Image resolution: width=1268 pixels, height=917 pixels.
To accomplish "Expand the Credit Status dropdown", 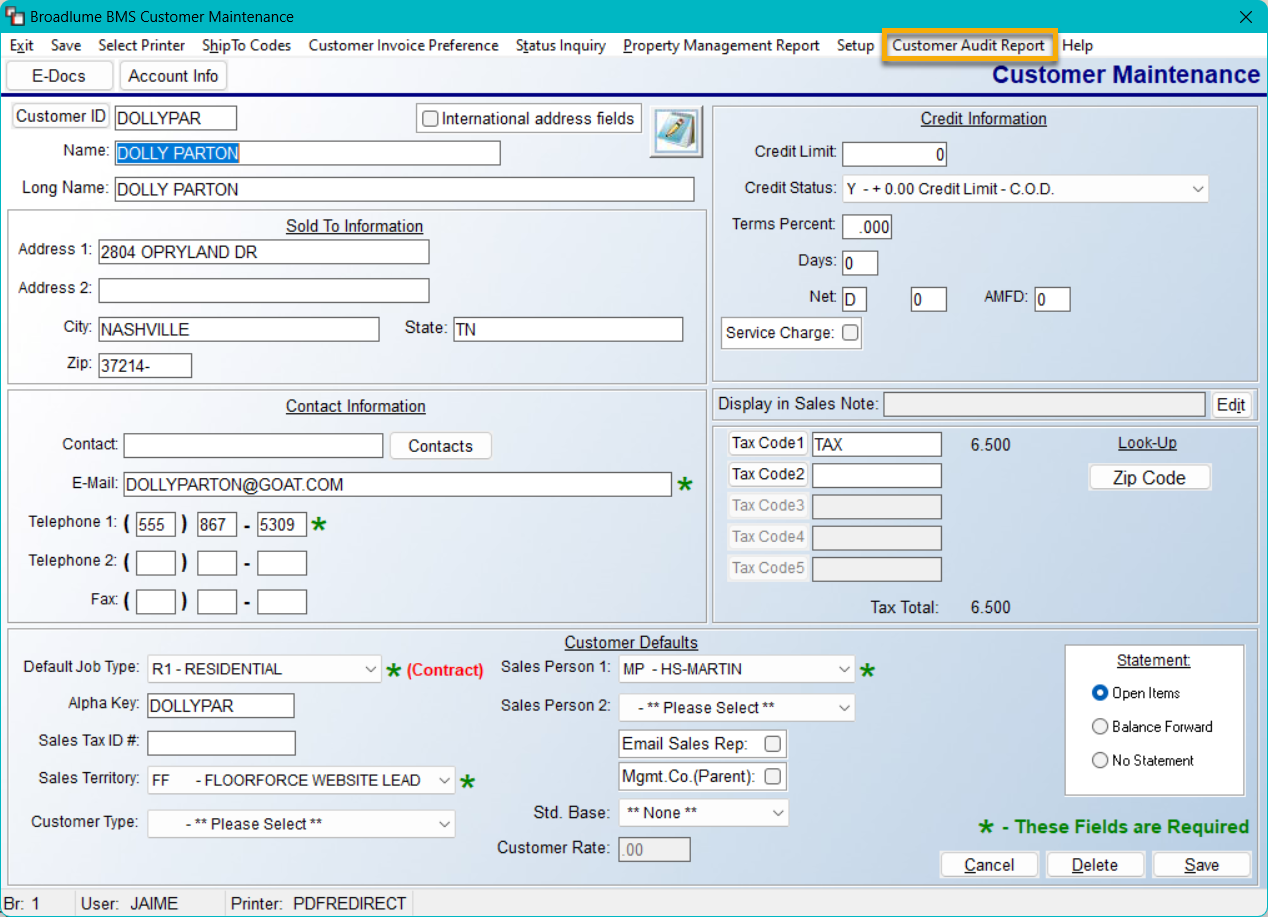I will [1198, 189].
